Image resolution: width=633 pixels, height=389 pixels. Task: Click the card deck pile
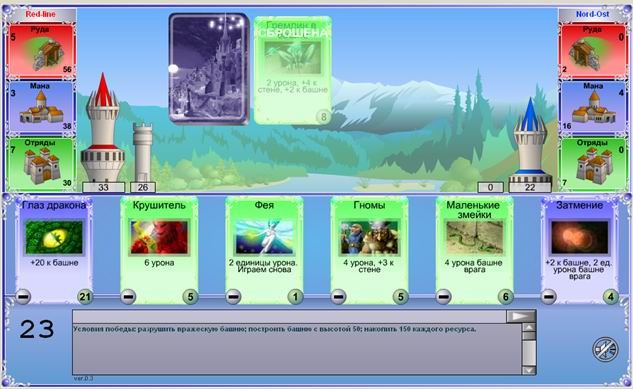[x=209, y=68]
